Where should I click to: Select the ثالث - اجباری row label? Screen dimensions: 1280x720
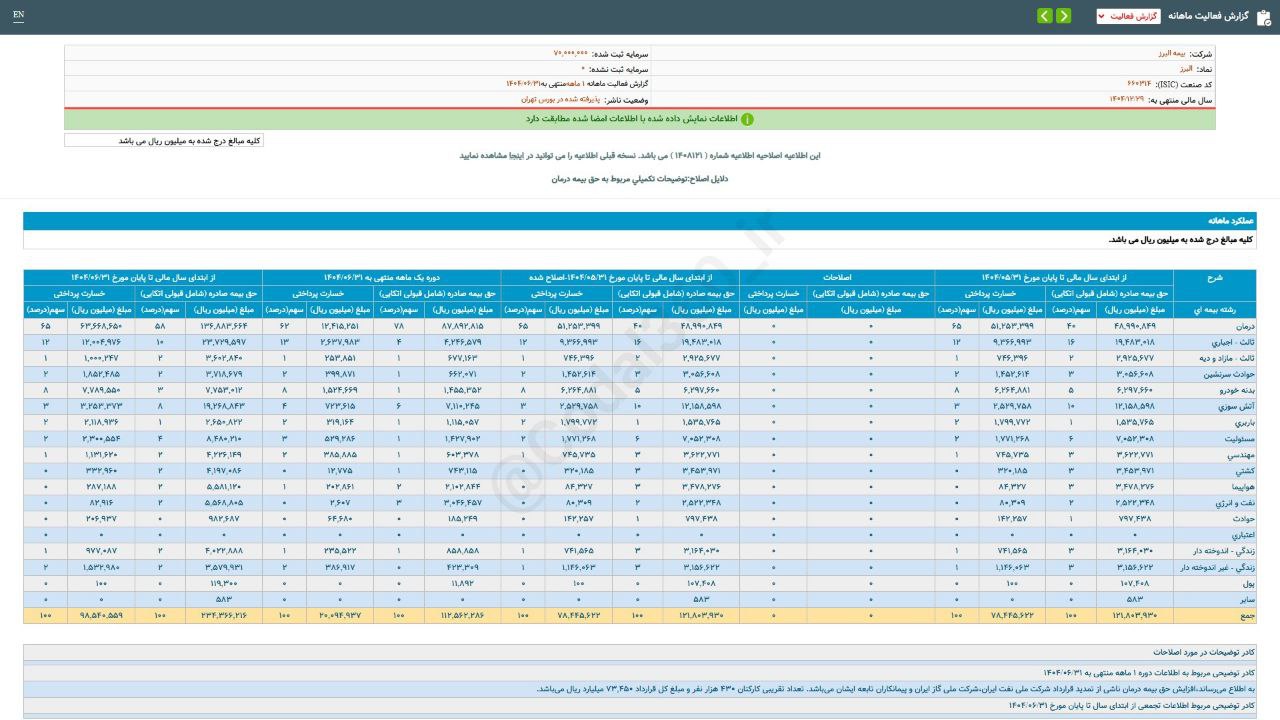pos(1227,342)
